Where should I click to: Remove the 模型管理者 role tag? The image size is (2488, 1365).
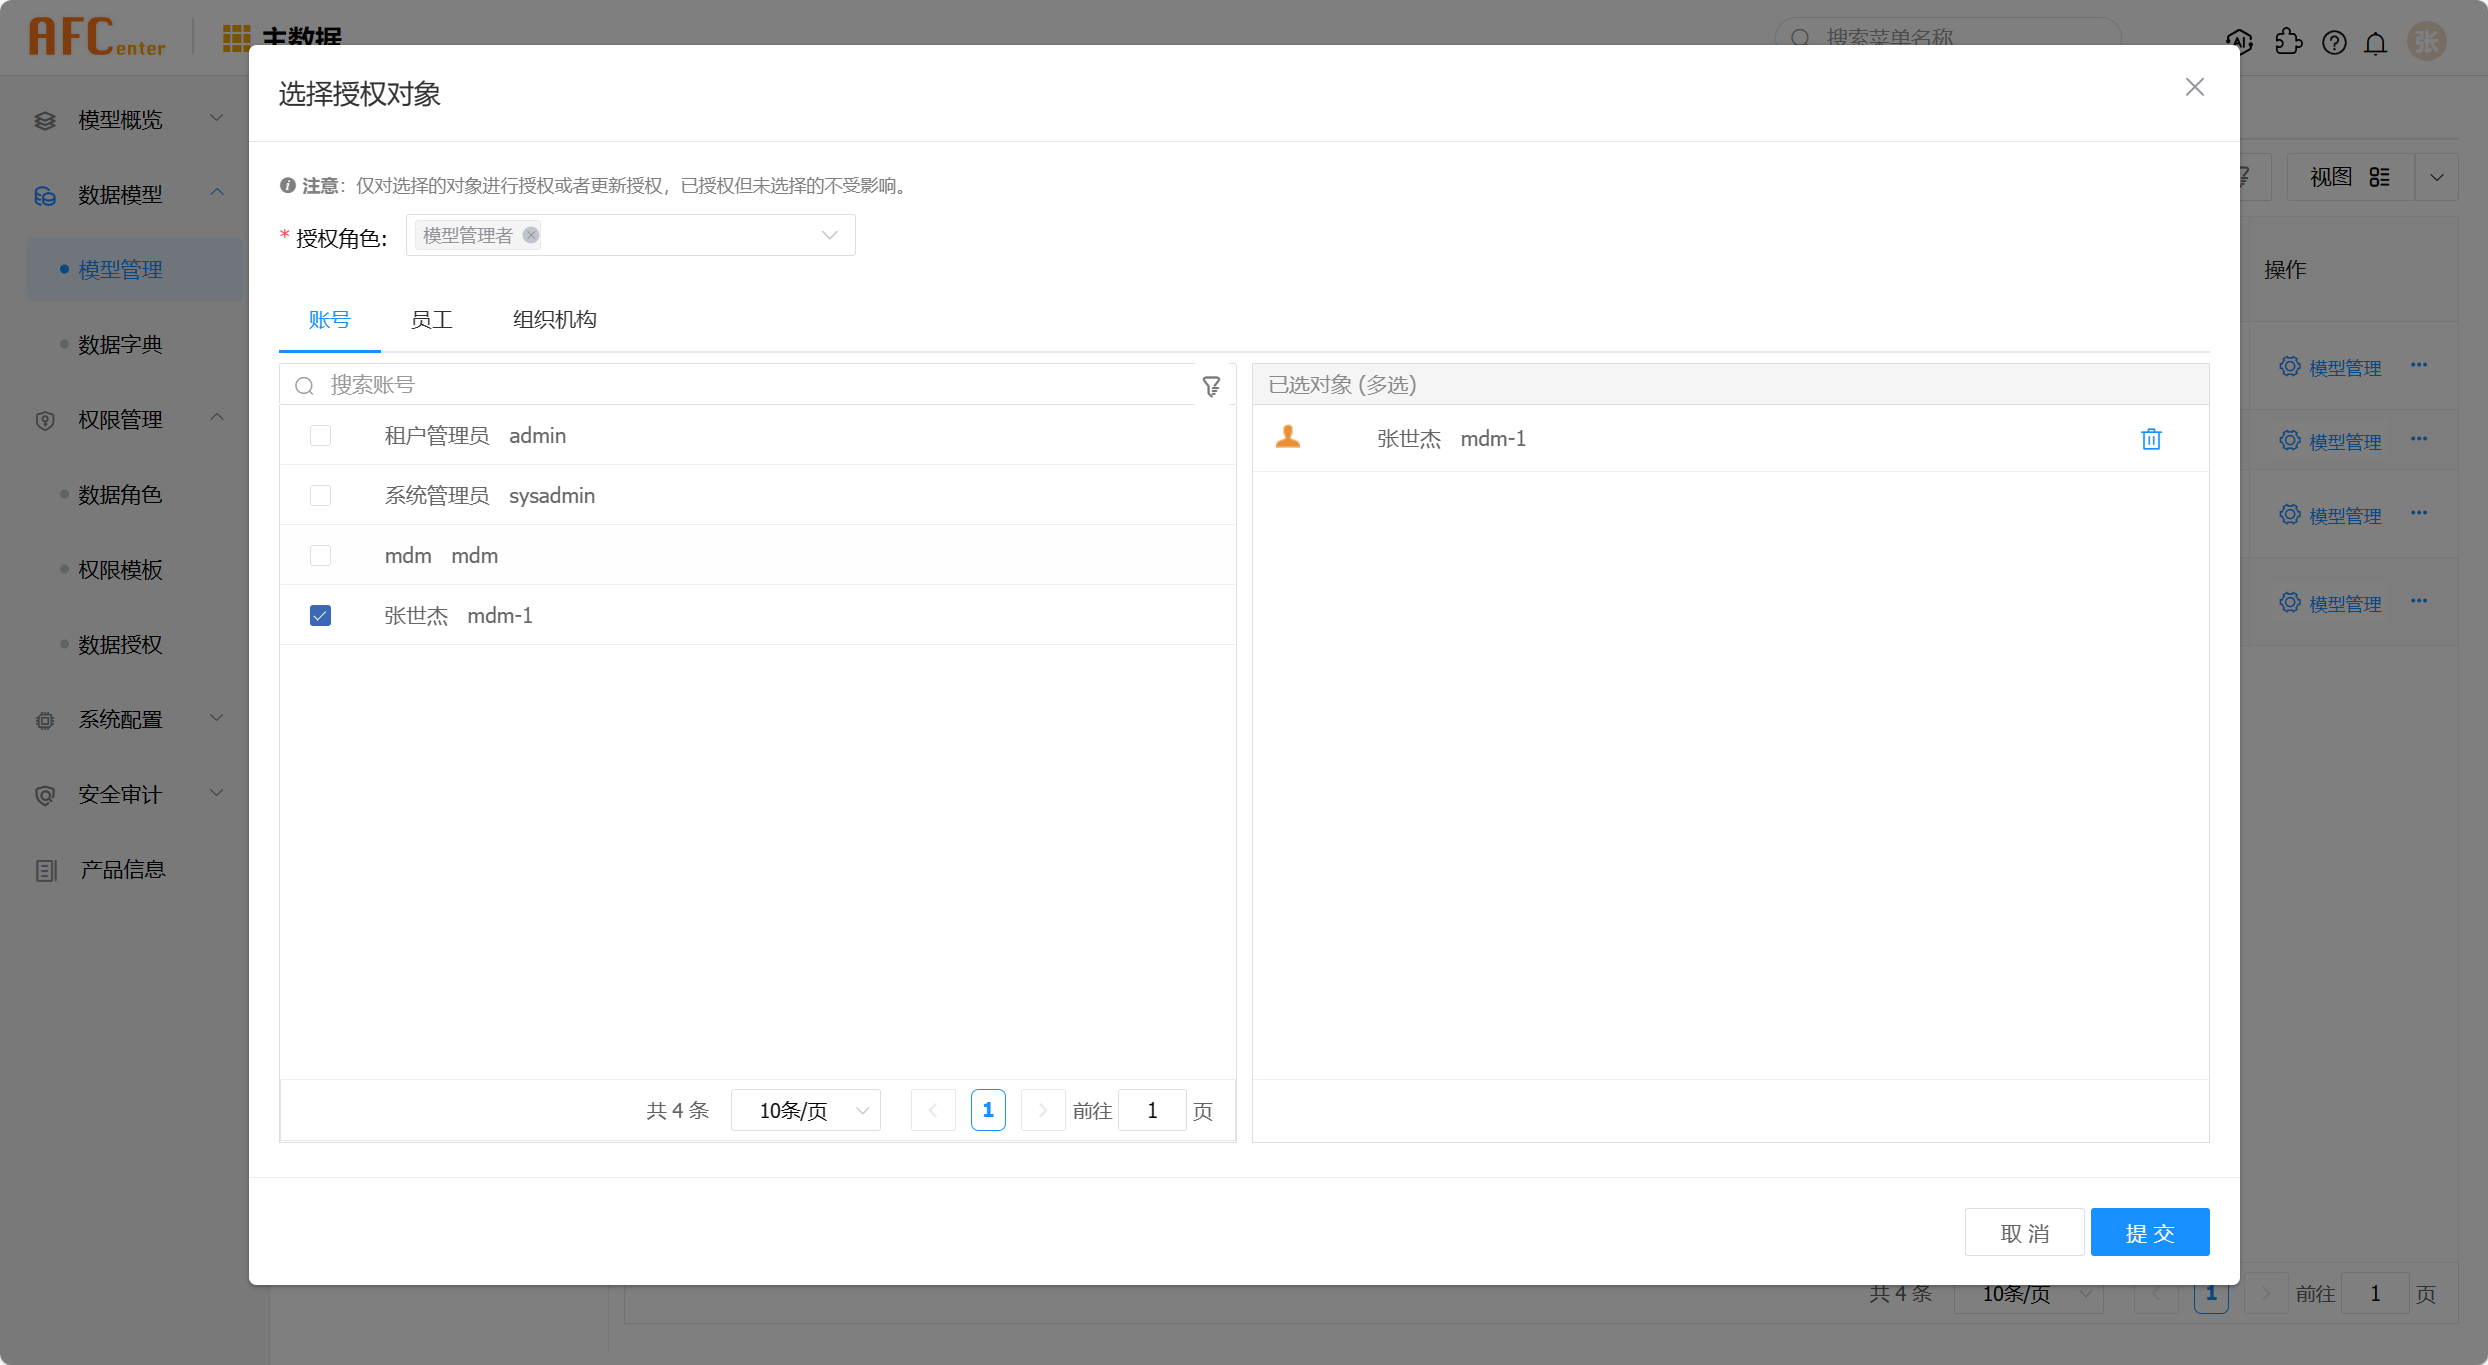(x=531, y=235)
